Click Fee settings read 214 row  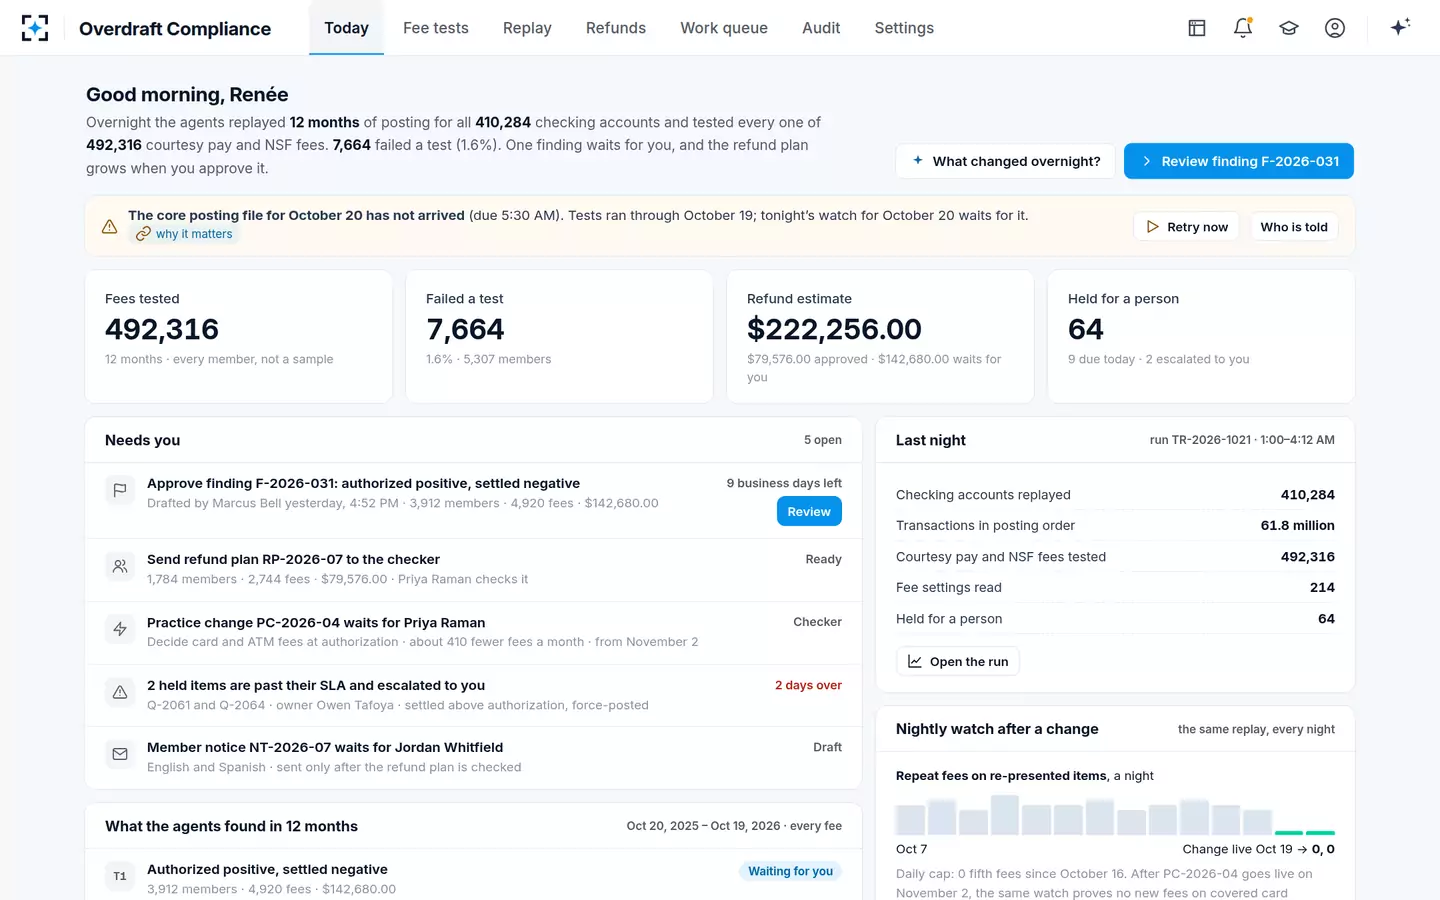[1115, 587]
